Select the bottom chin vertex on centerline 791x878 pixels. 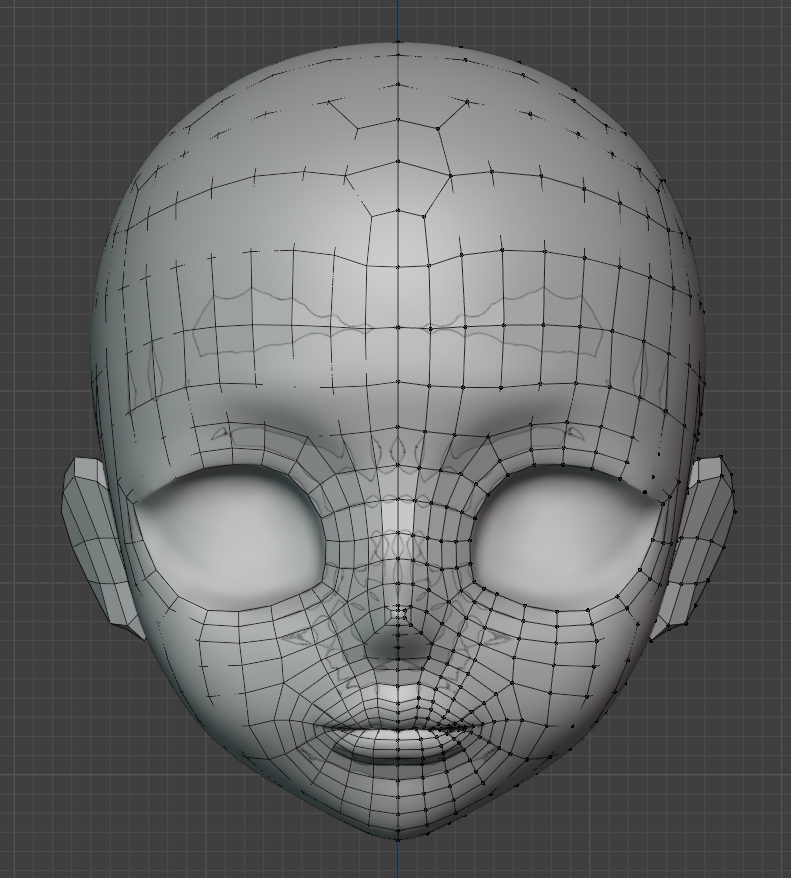point(398,839)
